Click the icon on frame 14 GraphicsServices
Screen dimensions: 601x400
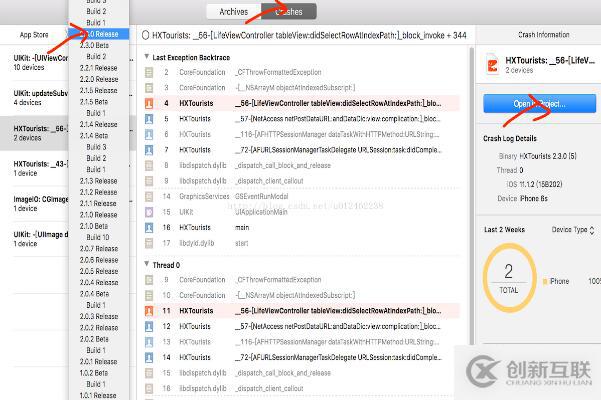tap(149, 197)
